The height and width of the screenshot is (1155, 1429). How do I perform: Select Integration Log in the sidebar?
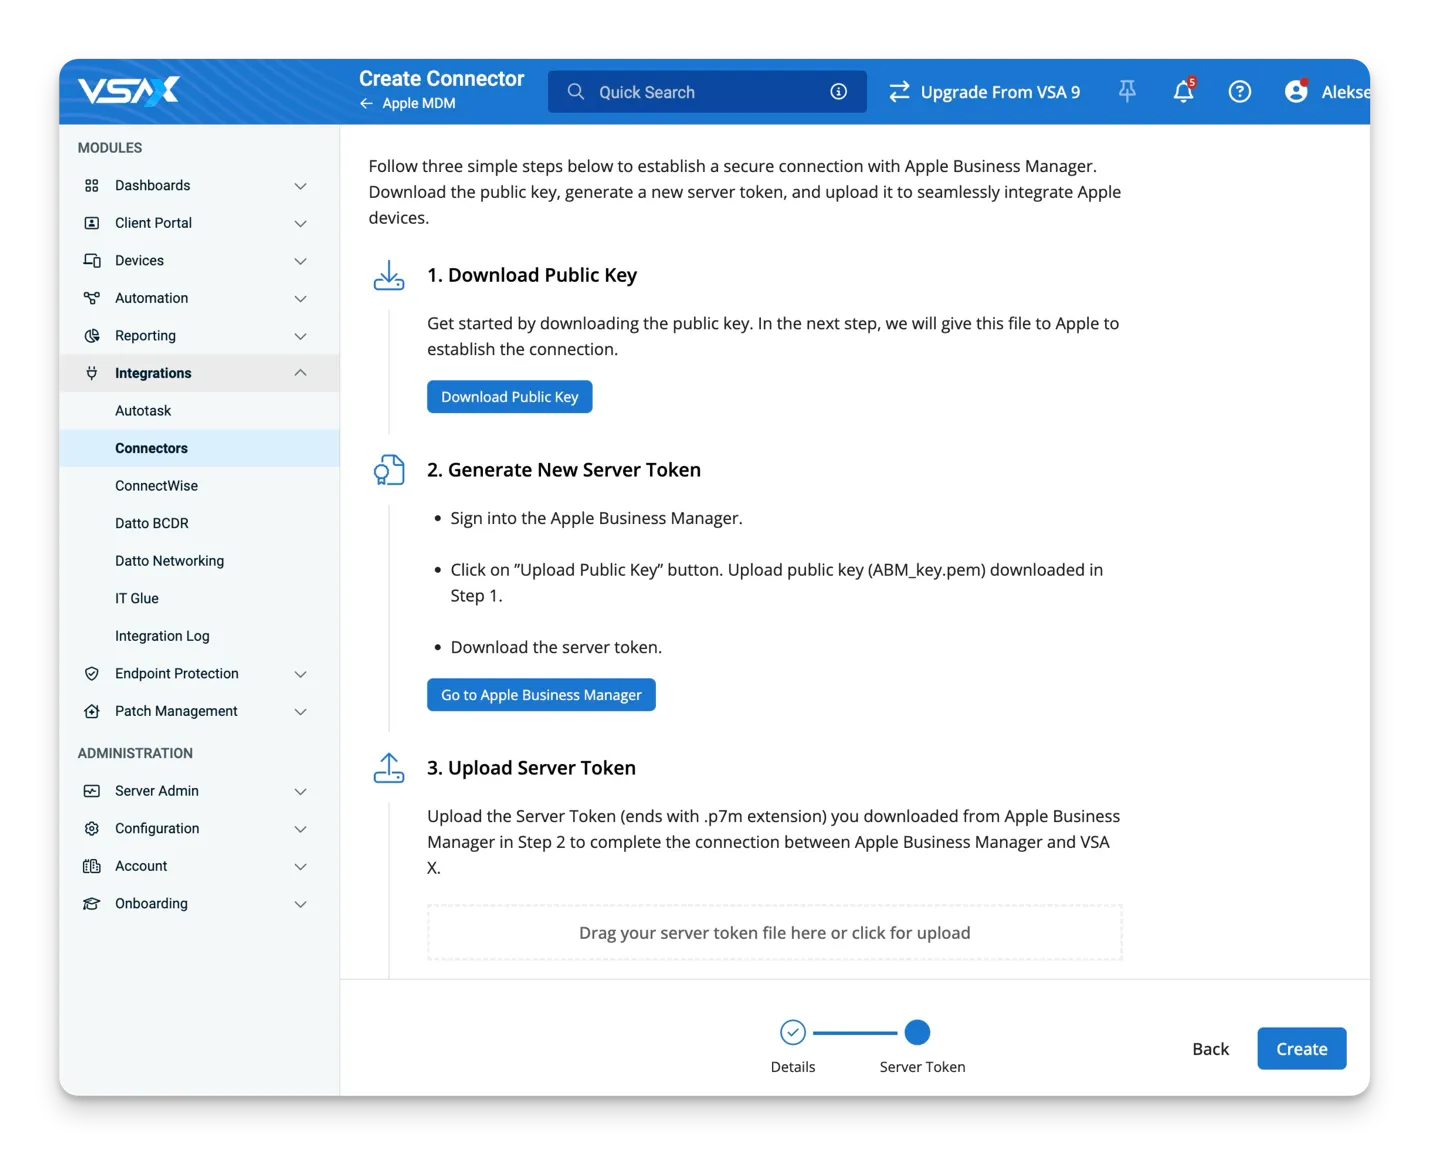pos(162,636)
